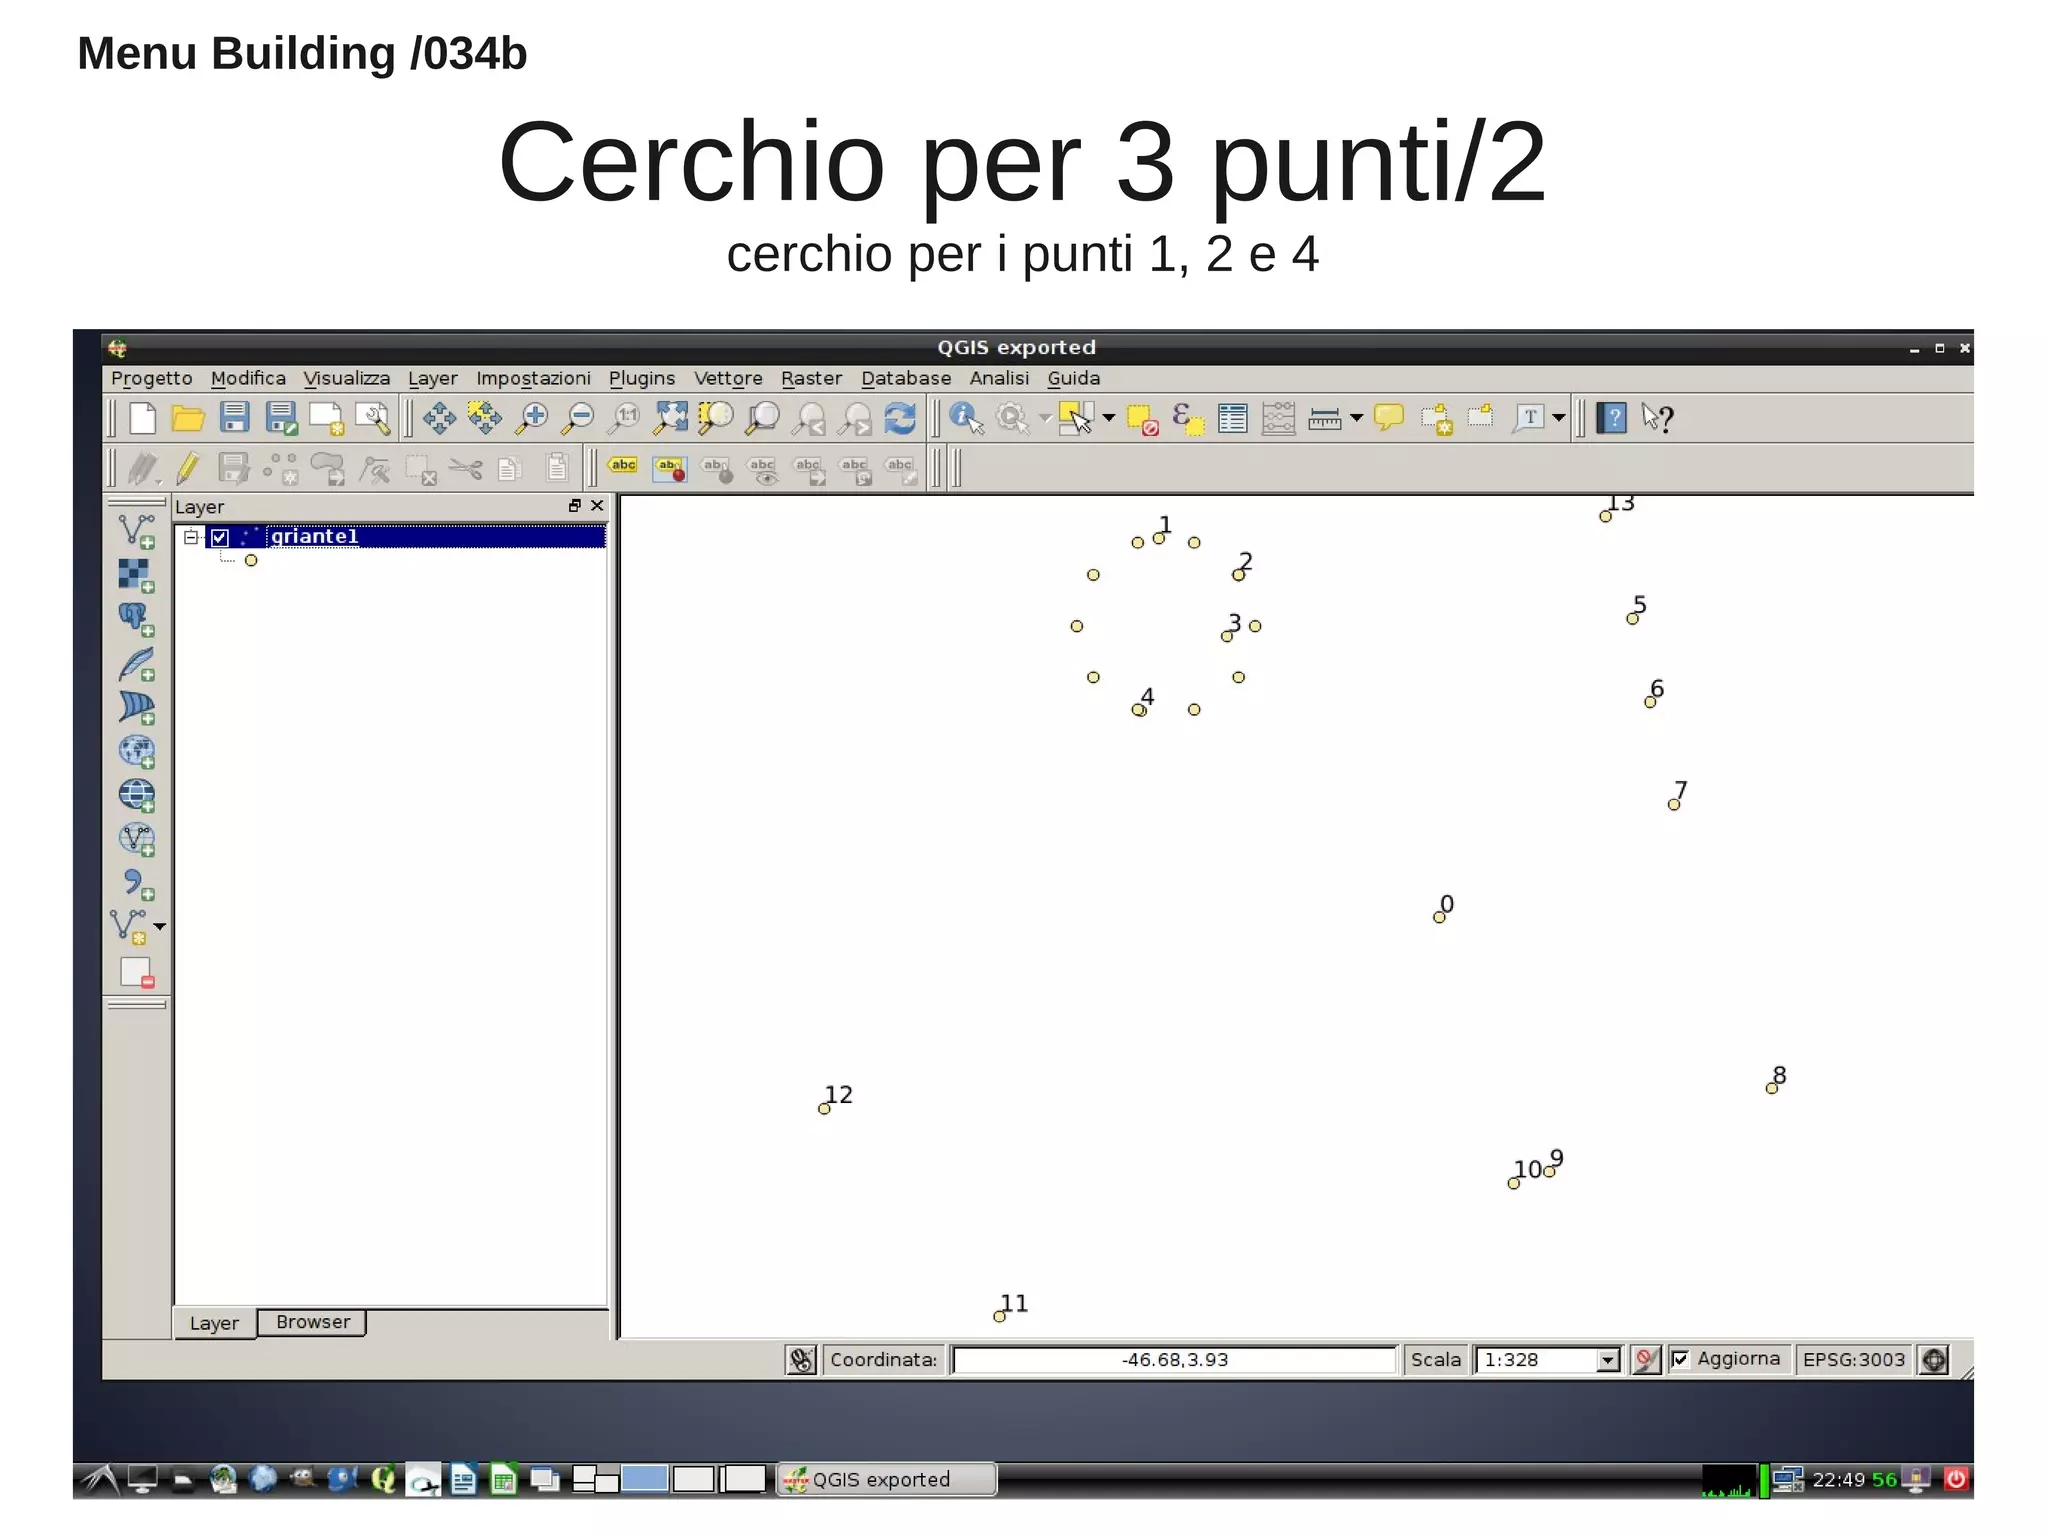The width and height of the screenshot is (2048, 1535).
Task: Open a project with the folder icon
Action: [187, 418]
